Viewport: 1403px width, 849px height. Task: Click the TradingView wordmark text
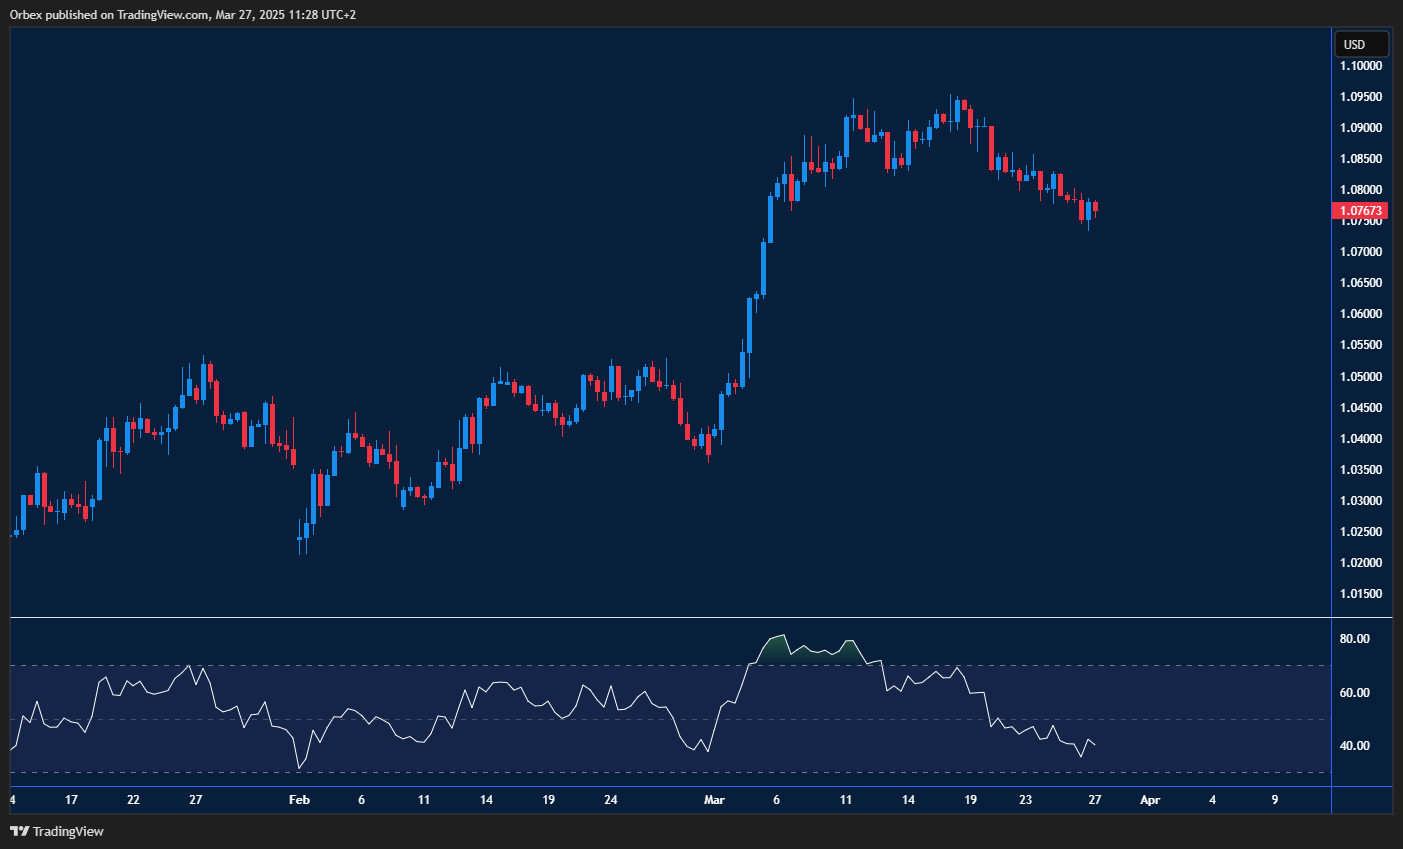click(x=68, y=831)
